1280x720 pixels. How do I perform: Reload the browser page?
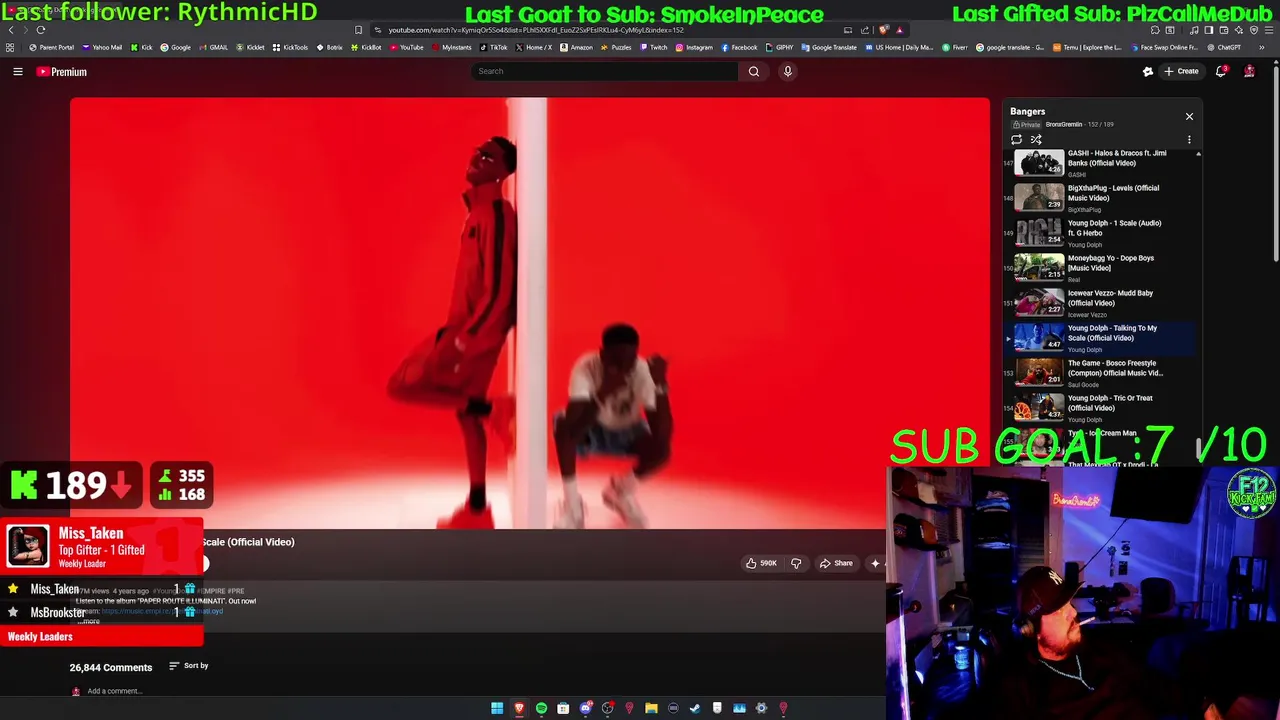pyautogui.click(x=41, y=30)
